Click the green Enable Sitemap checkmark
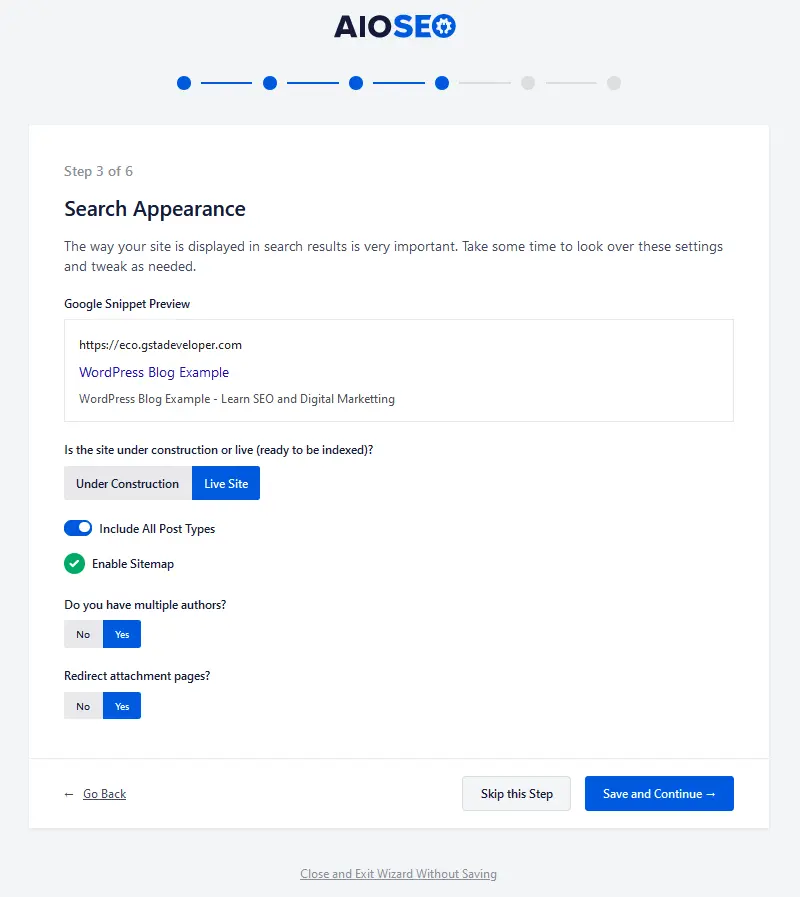Screen dimensions: 800x897 point(74,563)
